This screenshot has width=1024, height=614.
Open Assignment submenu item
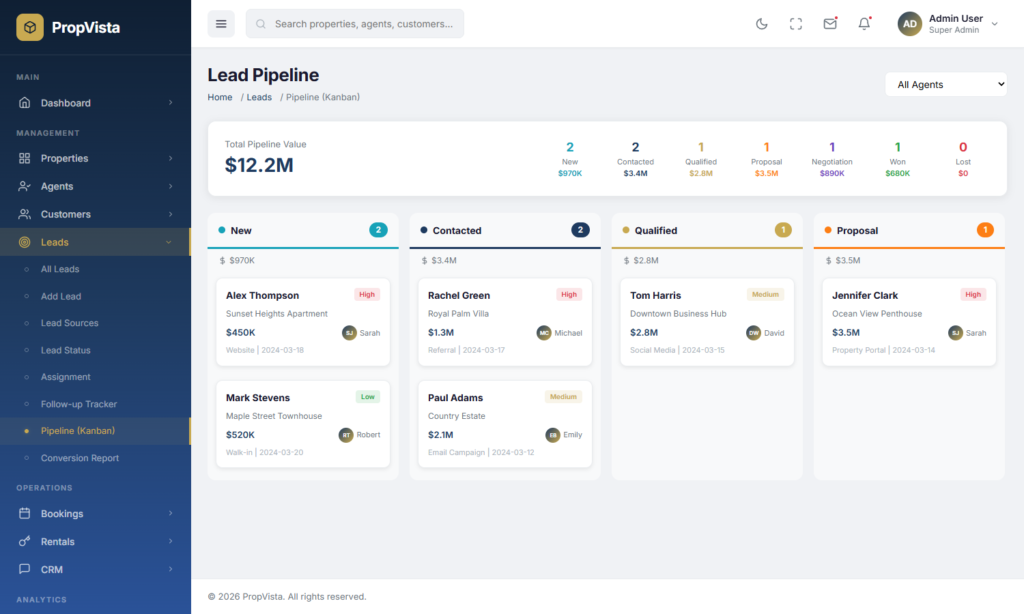coord(95,377)
